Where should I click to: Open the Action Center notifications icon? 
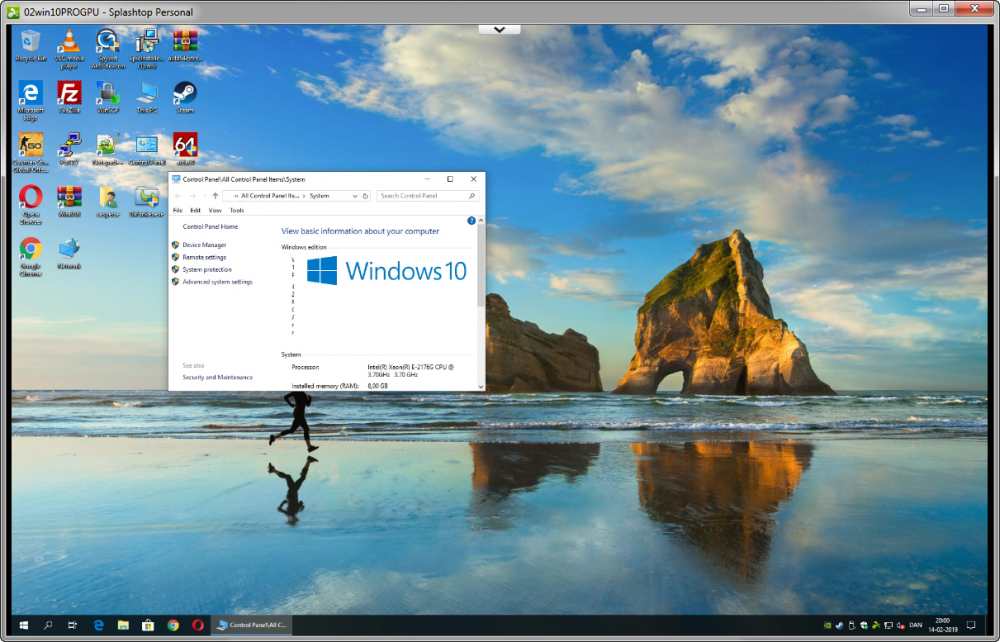971,625
